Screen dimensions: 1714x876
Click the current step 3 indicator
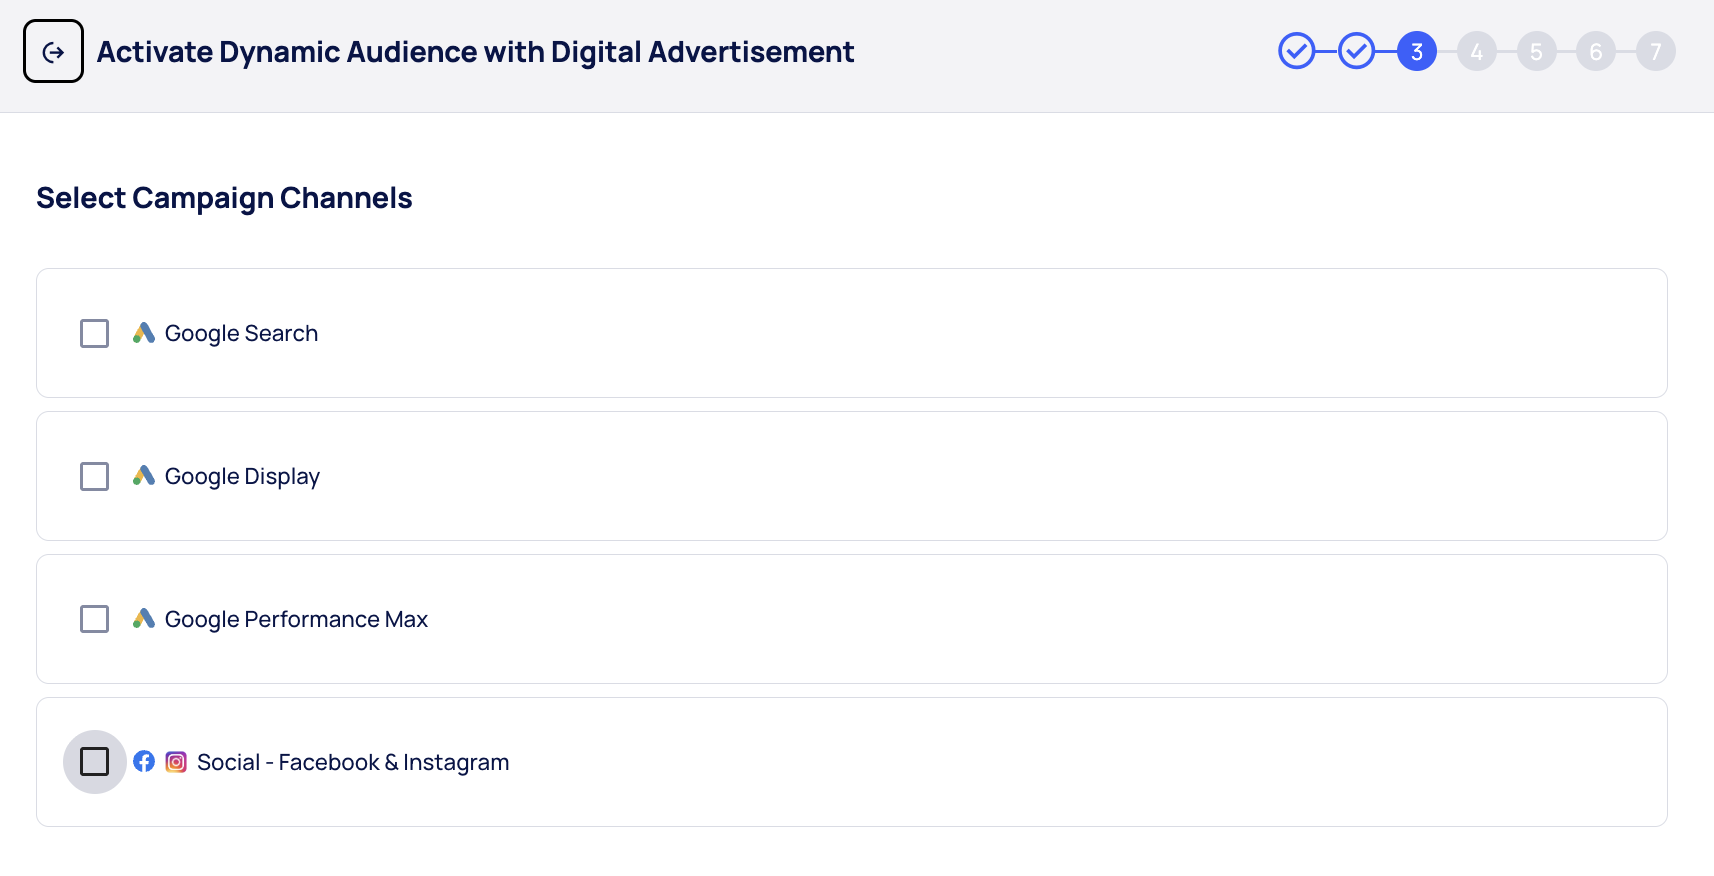click(1417, 51)
